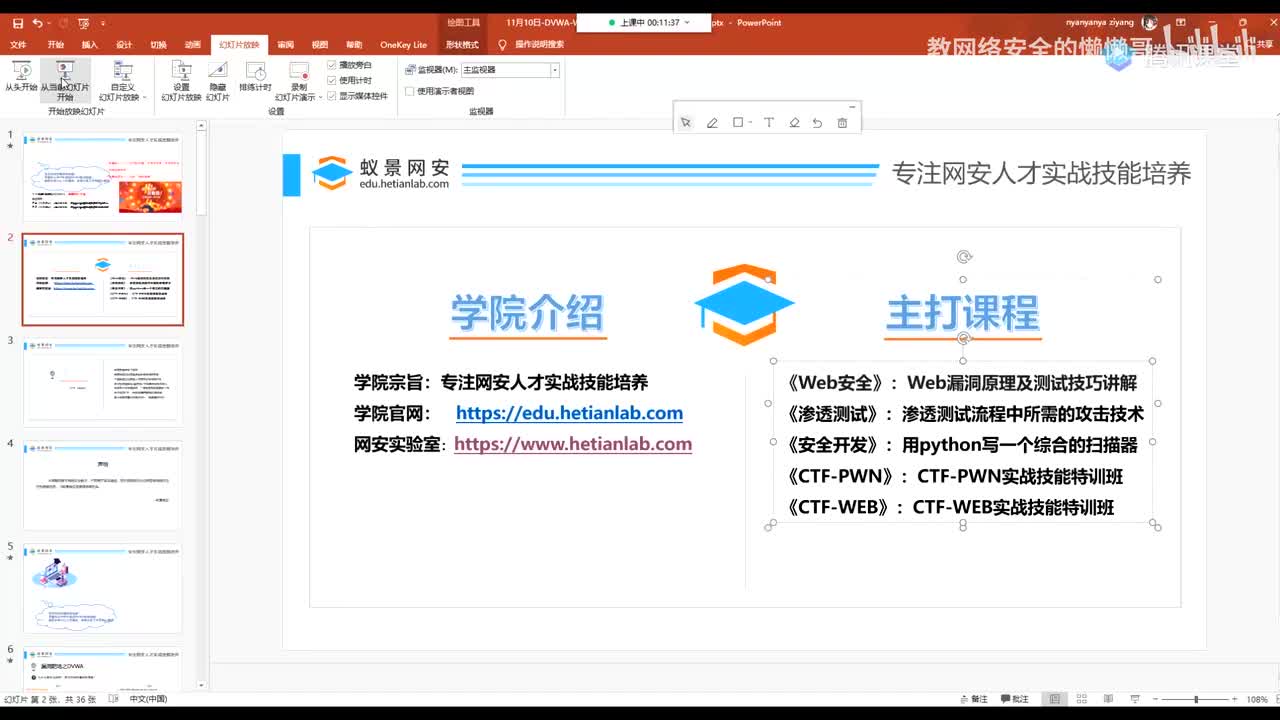Viewport: 1280px width, 720px height.
Task: Click the Save icon in quick access toolbar
Action: [x=17, y=23]
